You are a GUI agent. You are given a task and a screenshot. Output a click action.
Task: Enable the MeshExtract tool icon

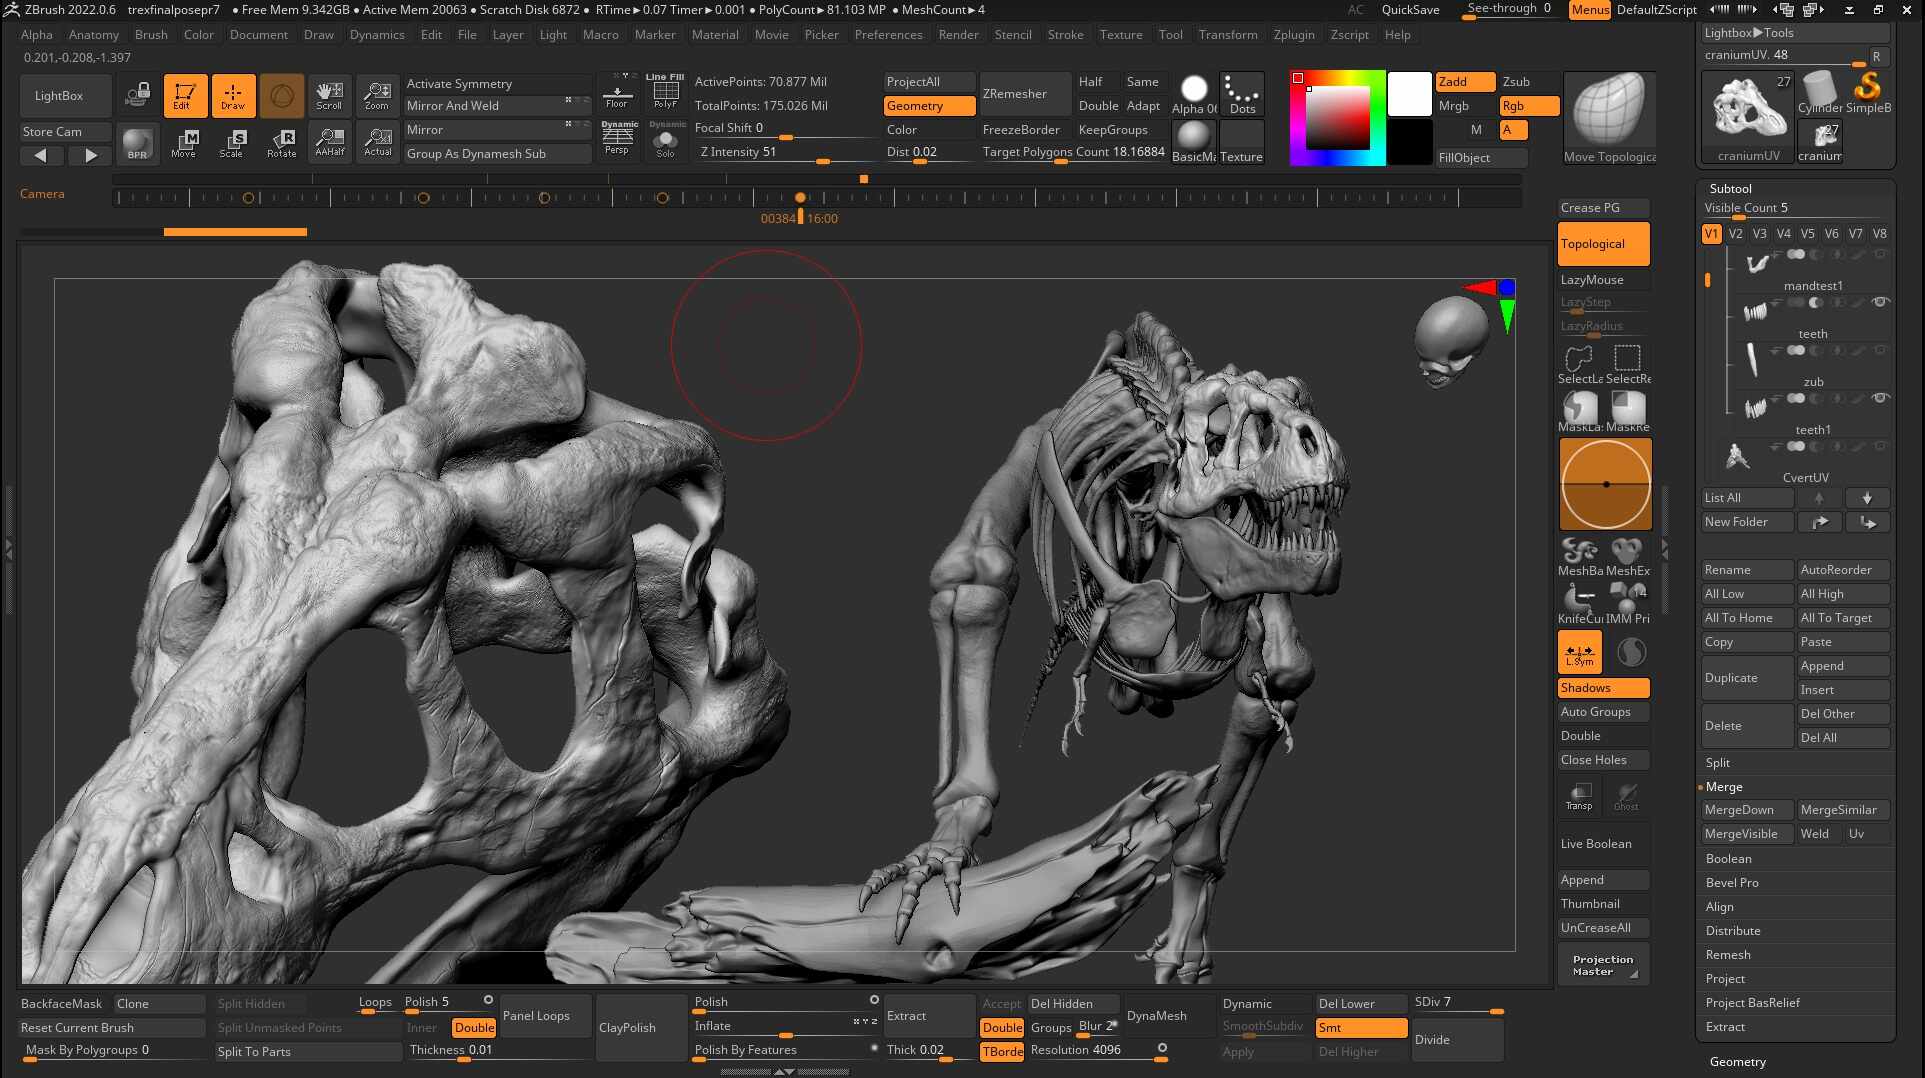pos(1628,553)
